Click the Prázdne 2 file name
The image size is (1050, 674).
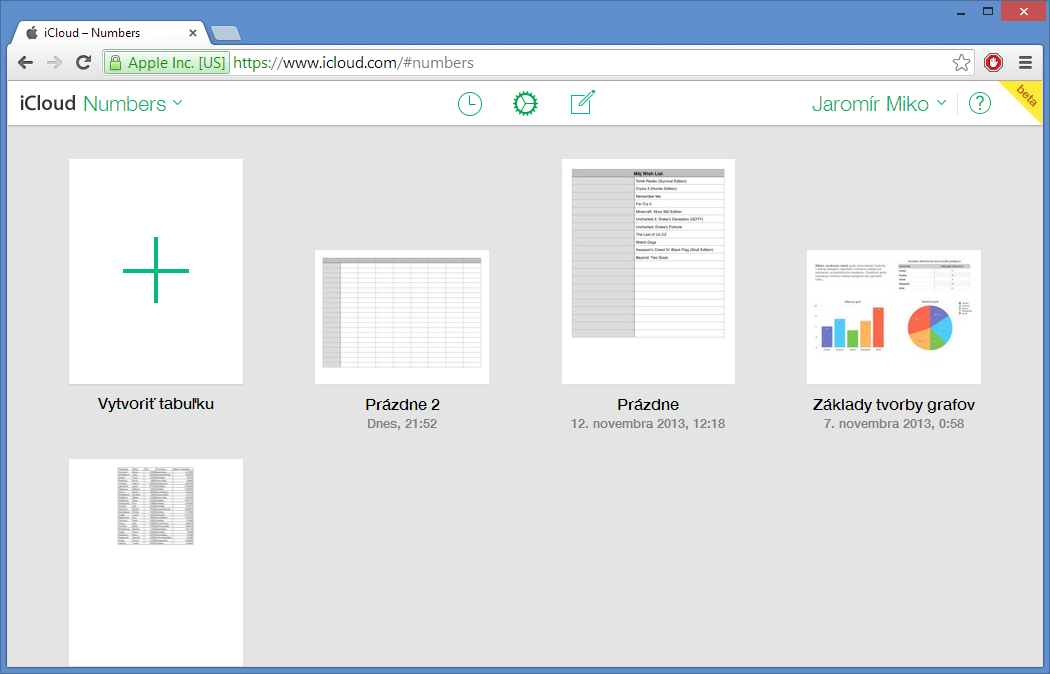402,404
